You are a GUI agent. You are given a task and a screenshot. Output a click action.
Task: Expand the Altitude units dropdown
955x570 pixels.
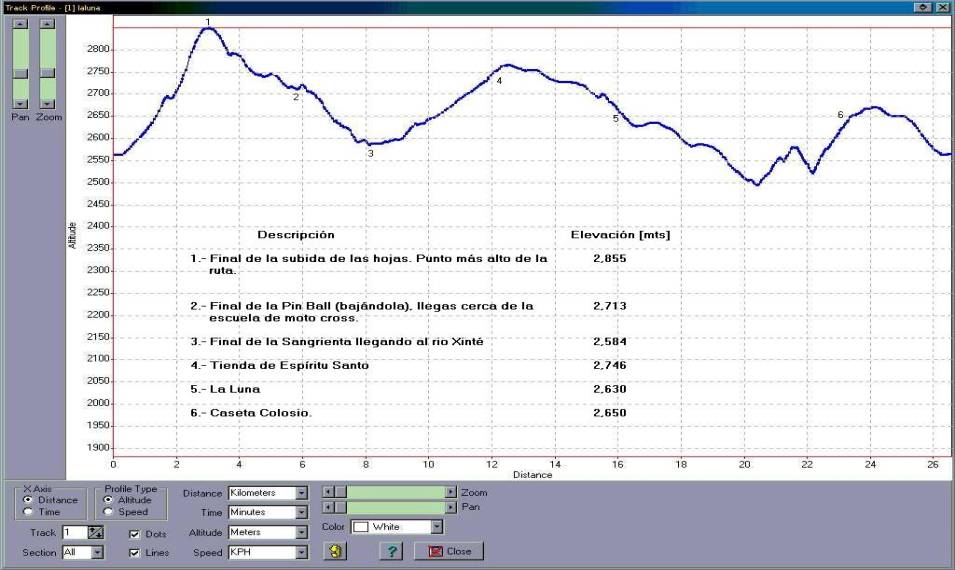(x=300, y=532)
